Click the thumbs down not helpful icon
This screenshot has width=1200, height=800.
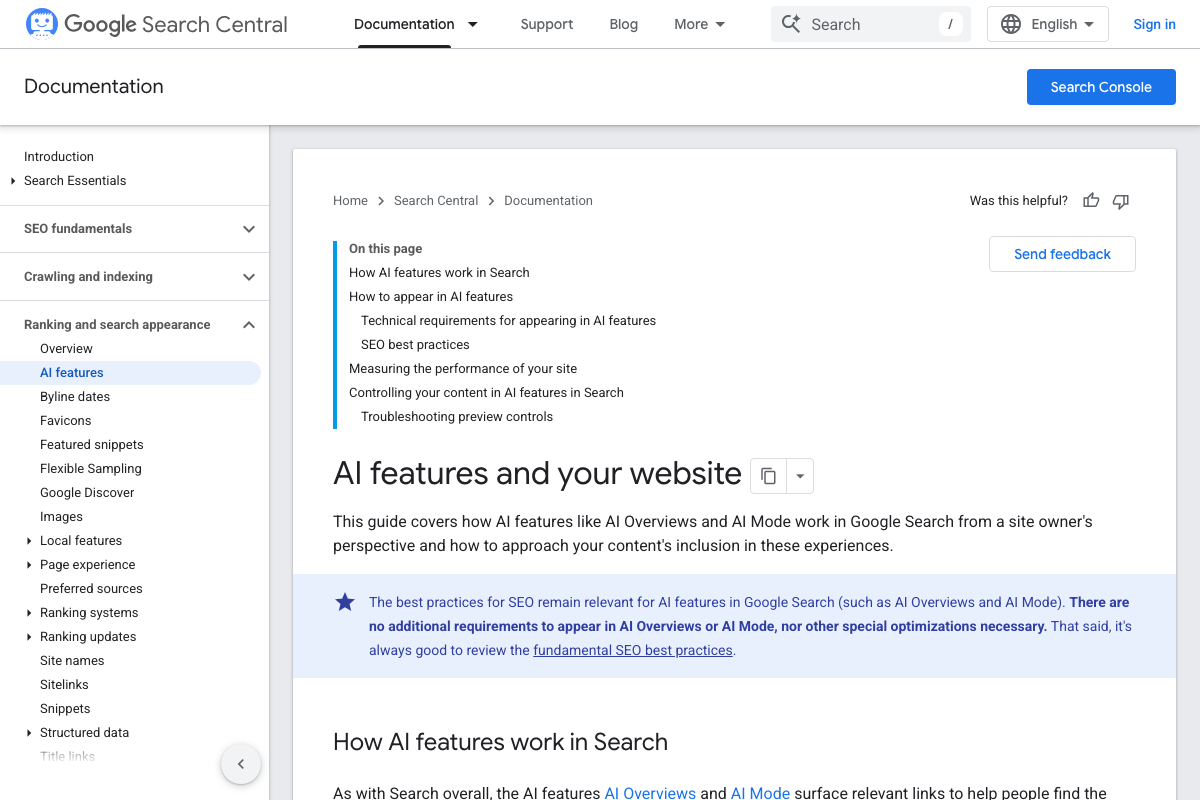tap(1121, 201)
